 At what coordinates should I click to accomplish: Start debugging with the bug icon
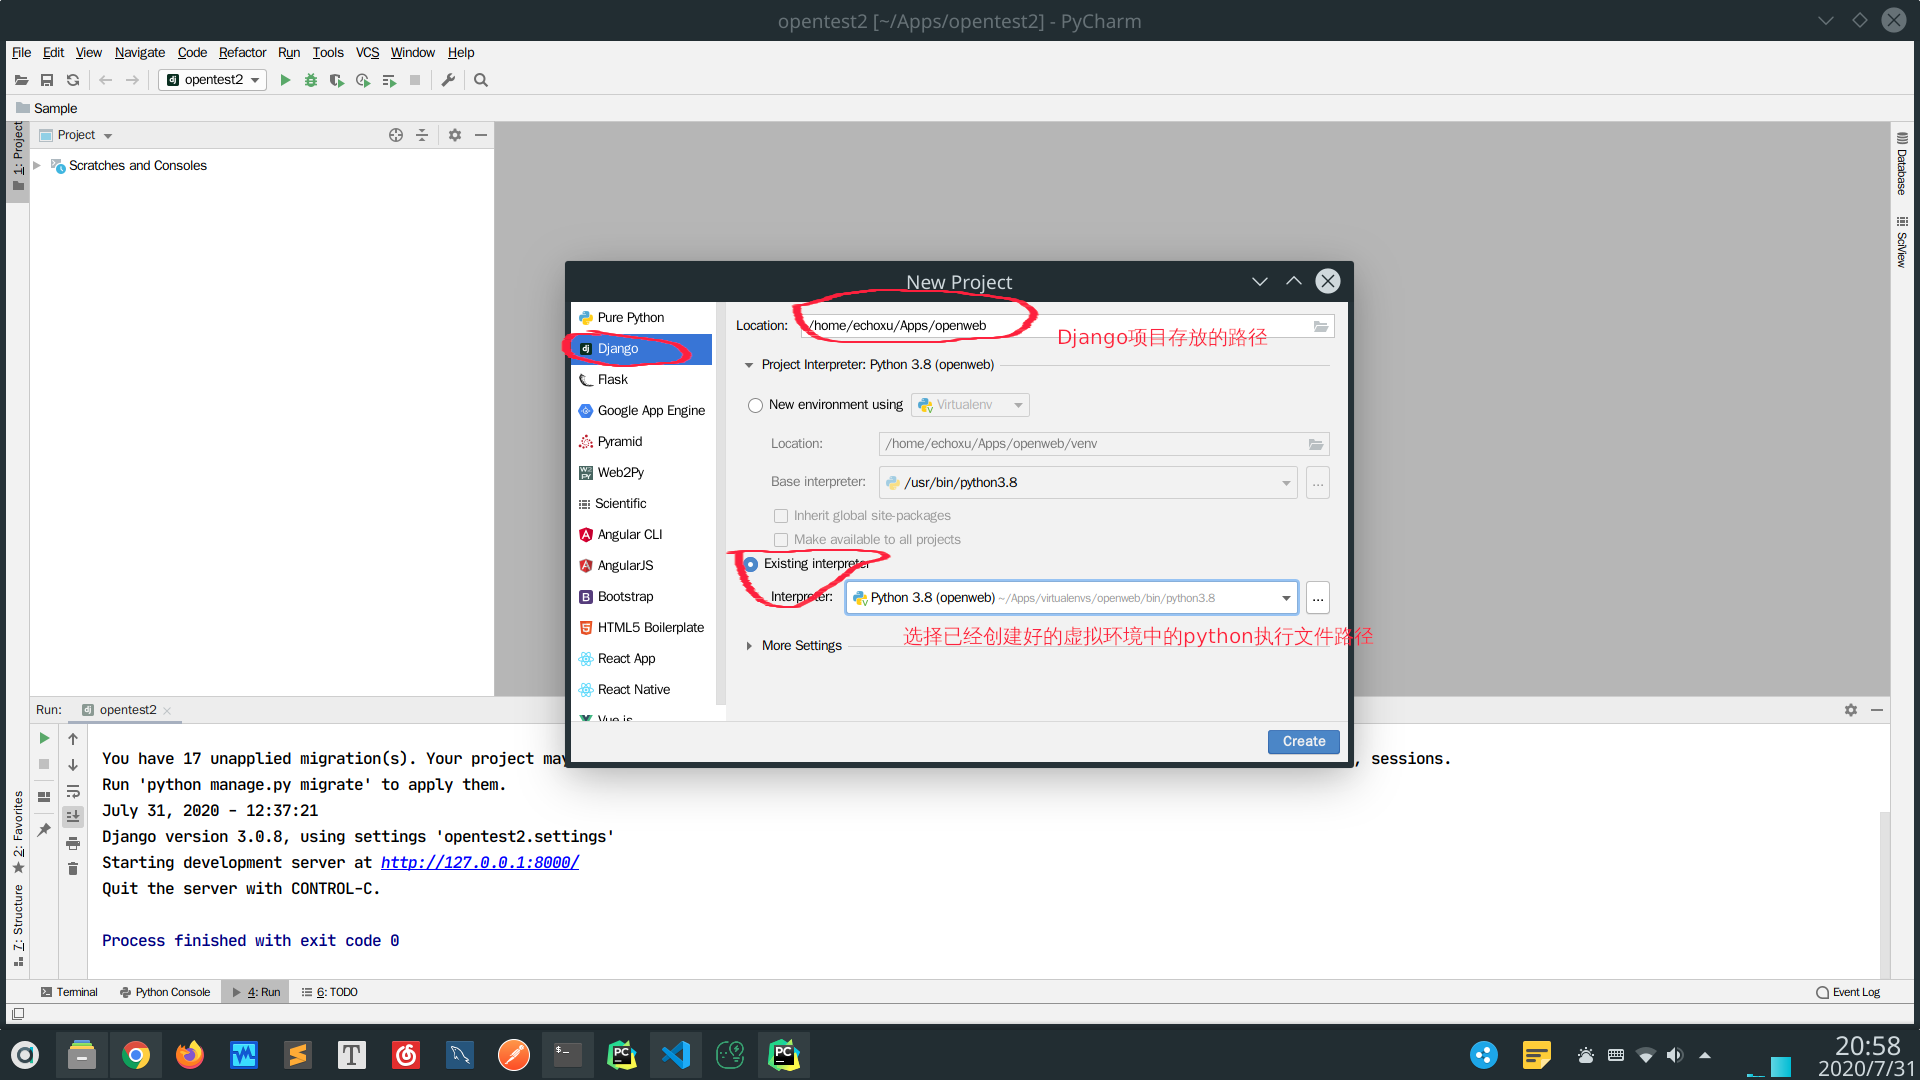point(311,80)
